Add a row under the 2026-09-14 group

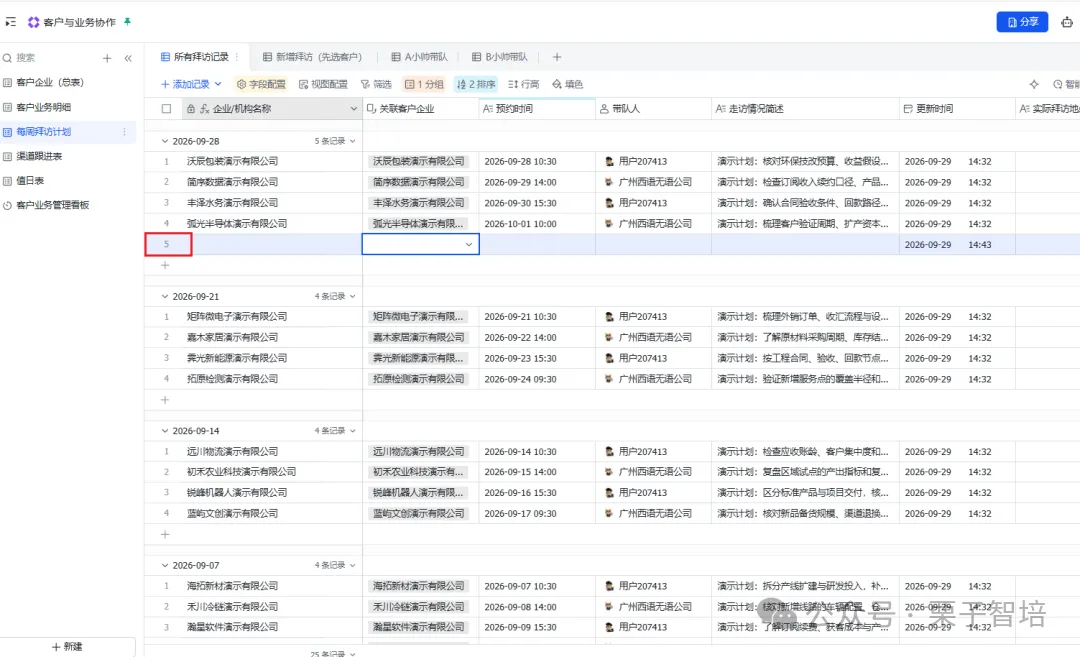[165, 534]
